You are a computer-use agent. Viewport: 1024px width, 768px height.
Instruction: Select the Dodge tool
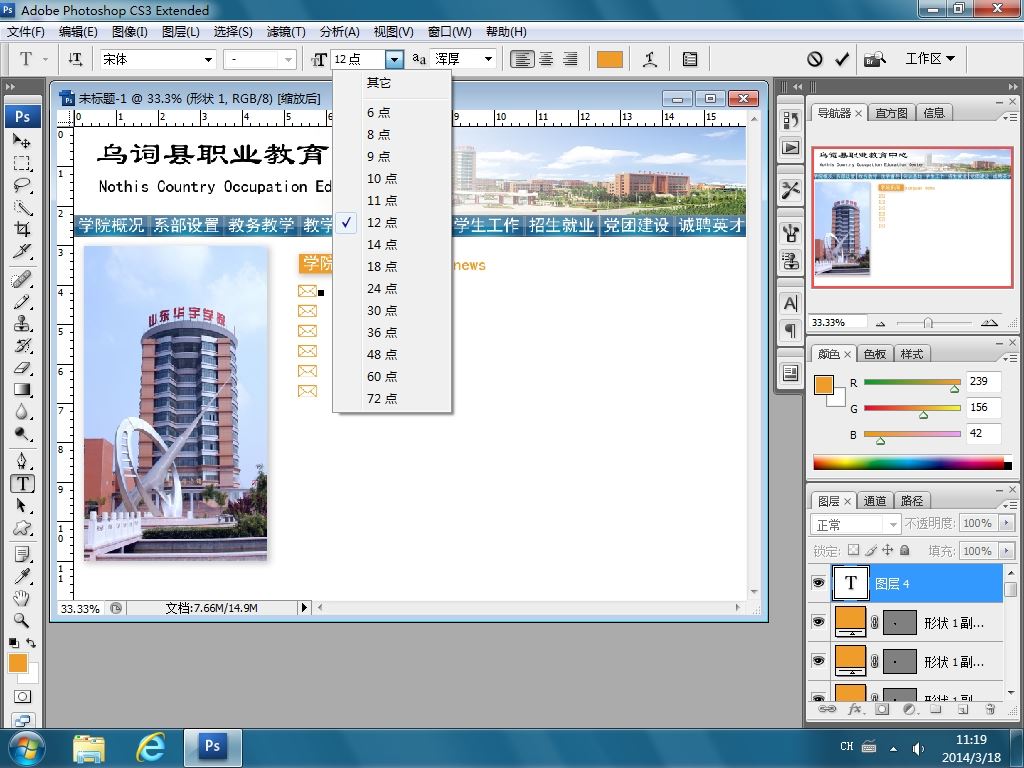pos(22,434)
